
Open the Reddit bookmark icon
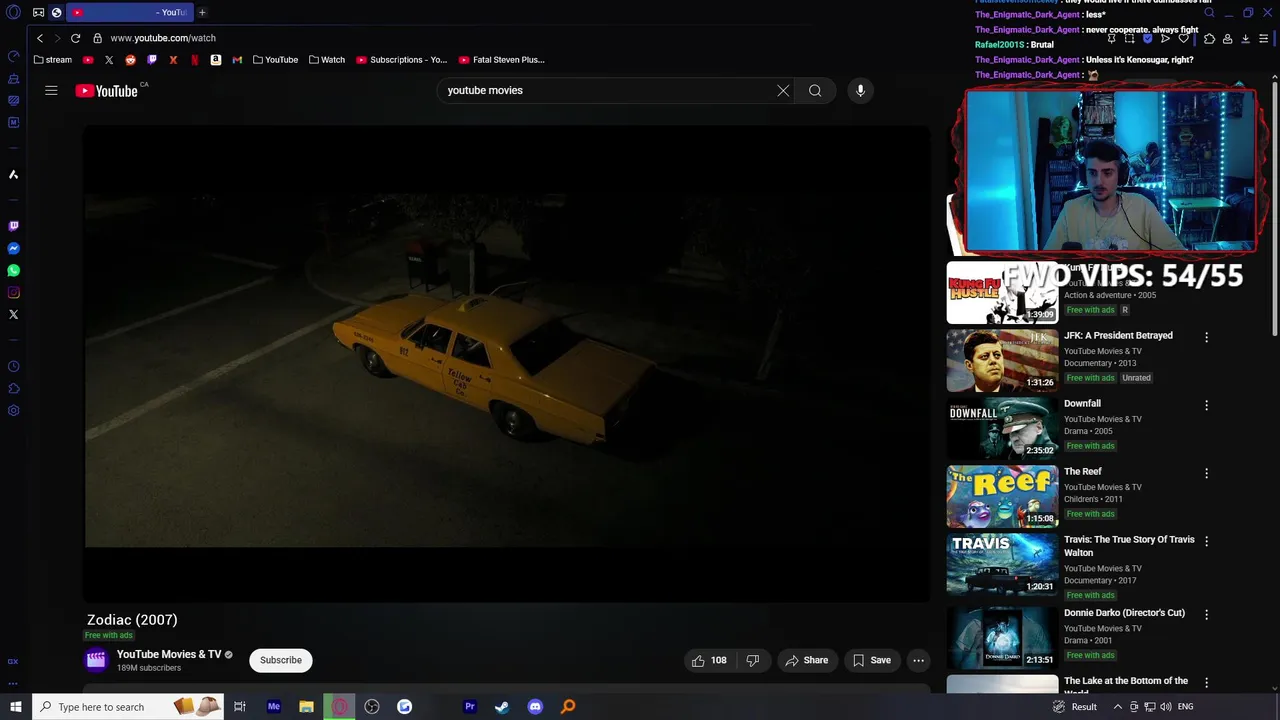[130, 60]
